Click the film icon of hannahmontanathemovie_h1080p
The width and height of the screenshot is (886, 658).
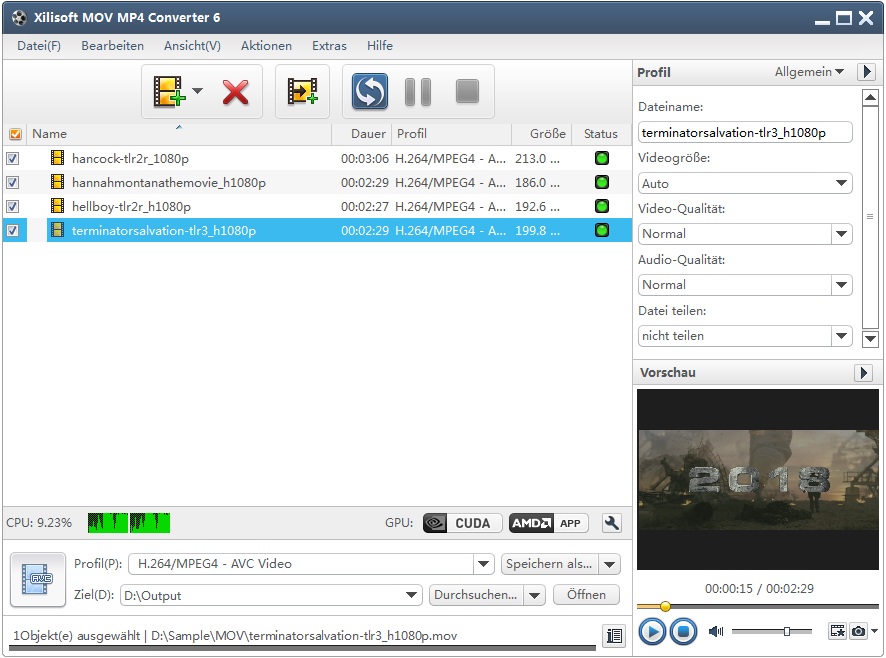[57, 182]
